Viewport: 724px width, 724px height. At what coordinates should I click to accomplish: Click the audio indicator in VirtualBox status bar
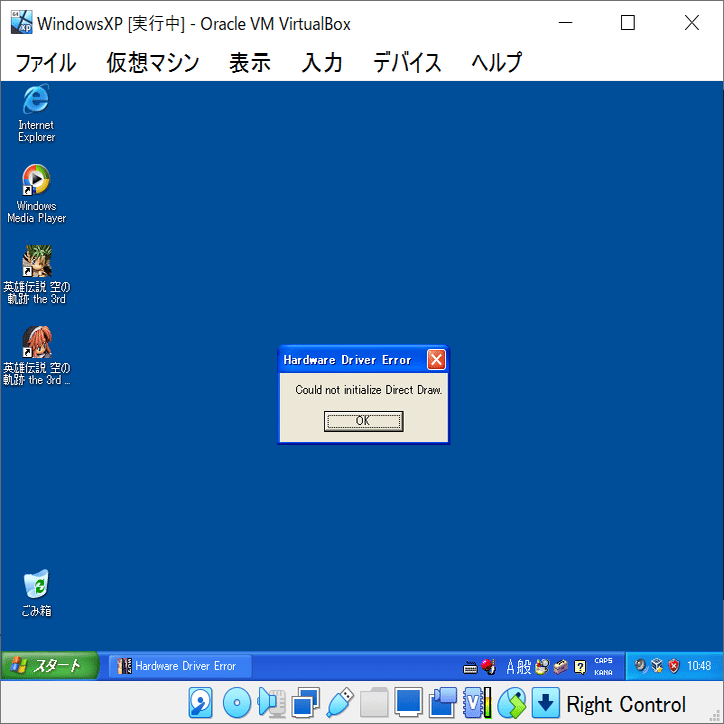pos(272,703)
